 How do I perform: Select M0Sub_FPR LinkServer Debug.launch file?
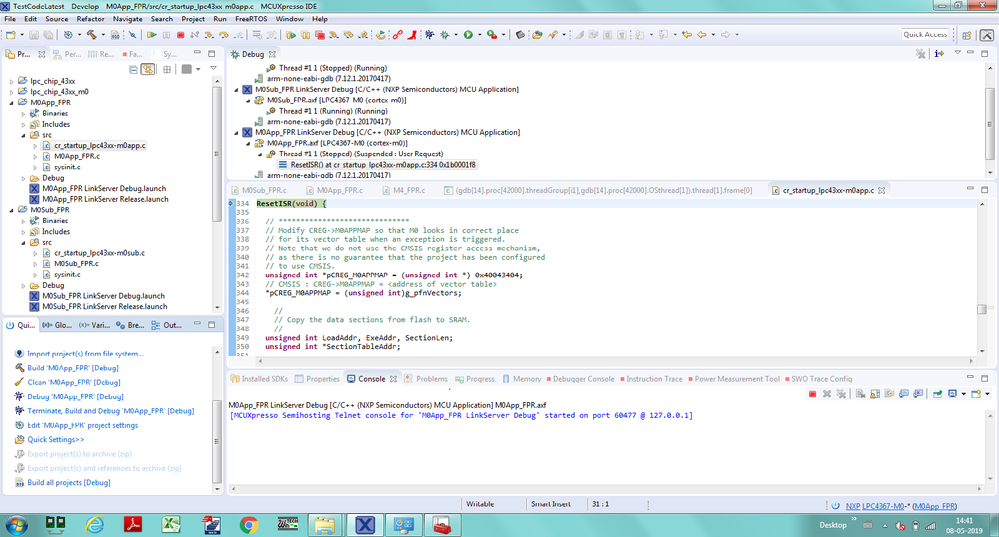[x=103, y=296]
